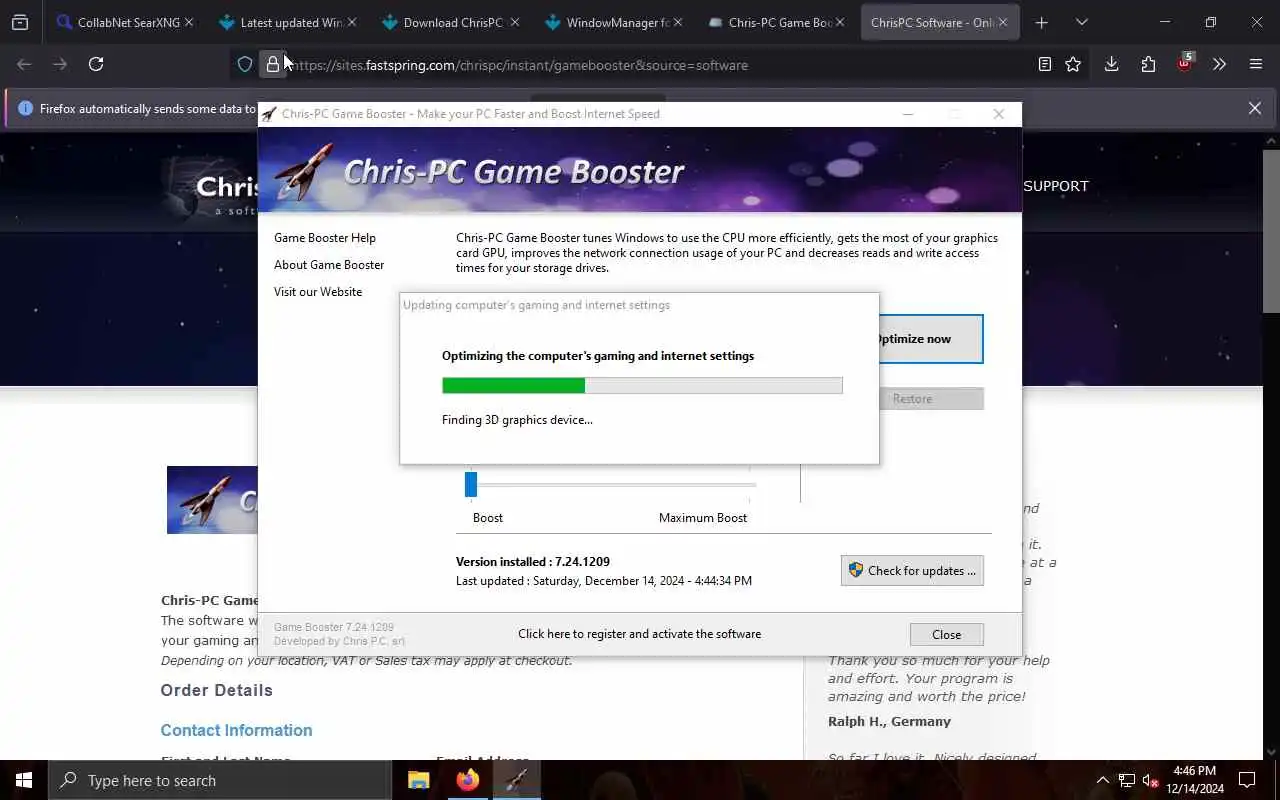Open About Game Booster link
The width and height of the screenshot is (1280, 800).
(329, 265)
